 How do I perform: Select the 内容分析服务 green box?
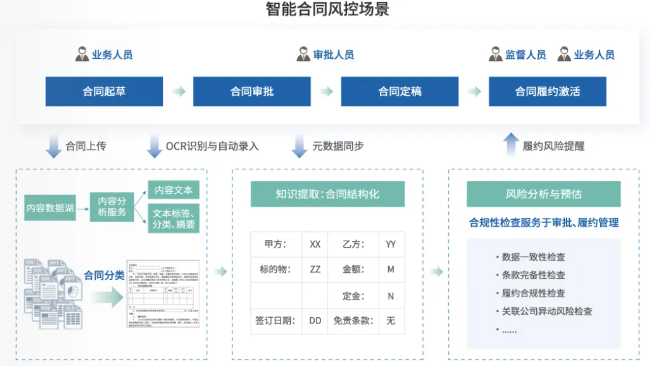click(x=112, y=207)
